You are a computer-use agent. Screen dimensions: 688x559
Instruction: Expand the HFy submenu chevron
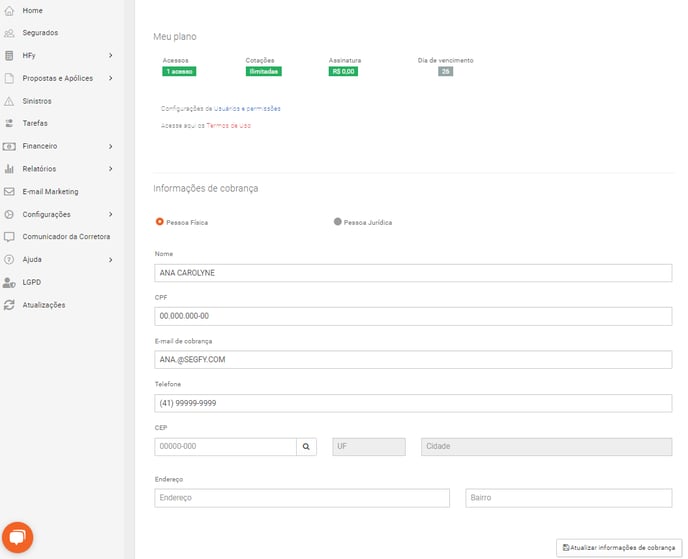tap(111, 55)
